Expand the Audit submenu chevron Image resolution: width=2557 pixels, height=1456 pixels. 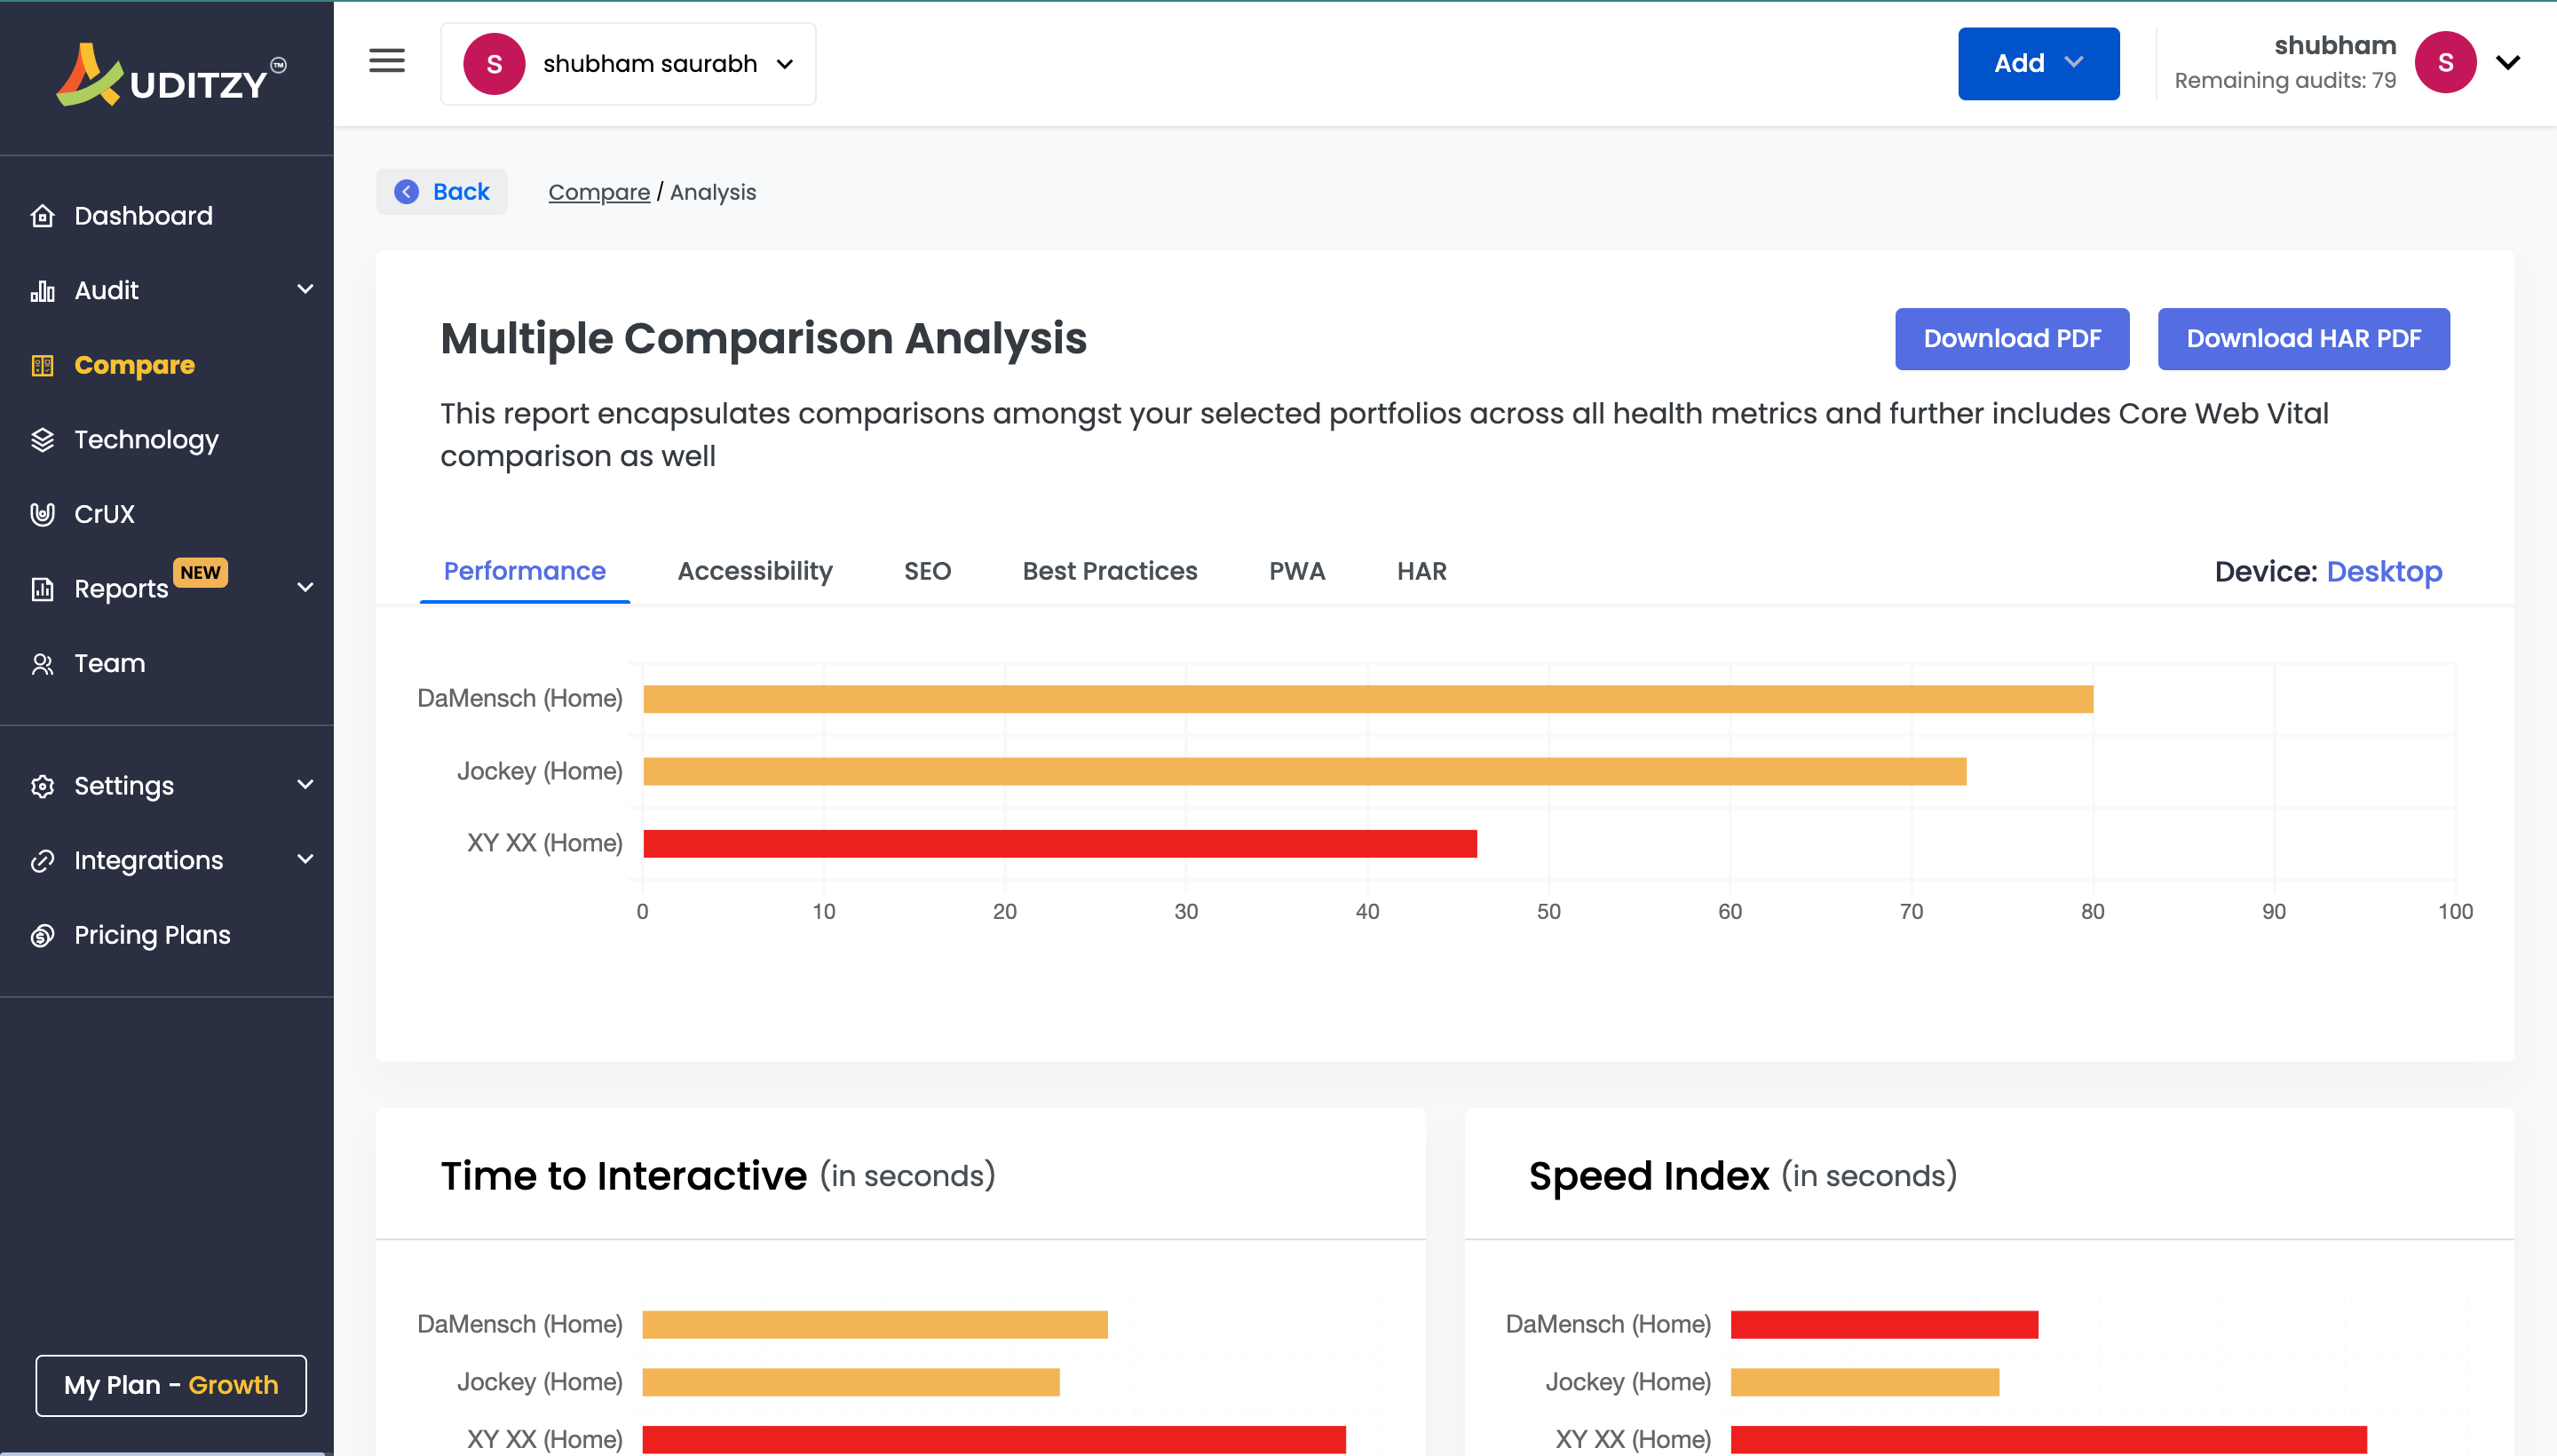[x=305, y=289]
